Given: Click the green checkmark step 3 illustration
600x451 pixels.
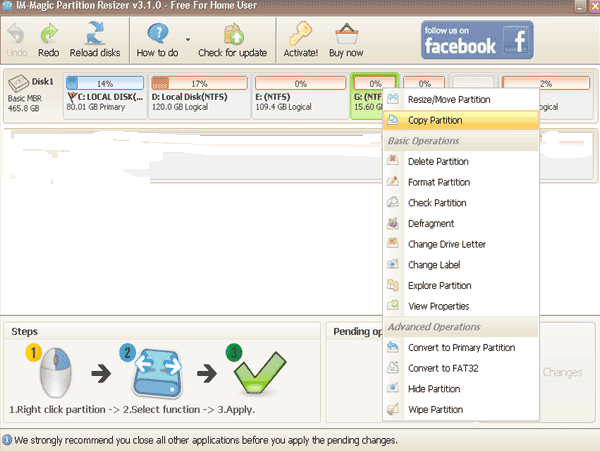Looking at the screenshot, I should click(x=260, y=373).
